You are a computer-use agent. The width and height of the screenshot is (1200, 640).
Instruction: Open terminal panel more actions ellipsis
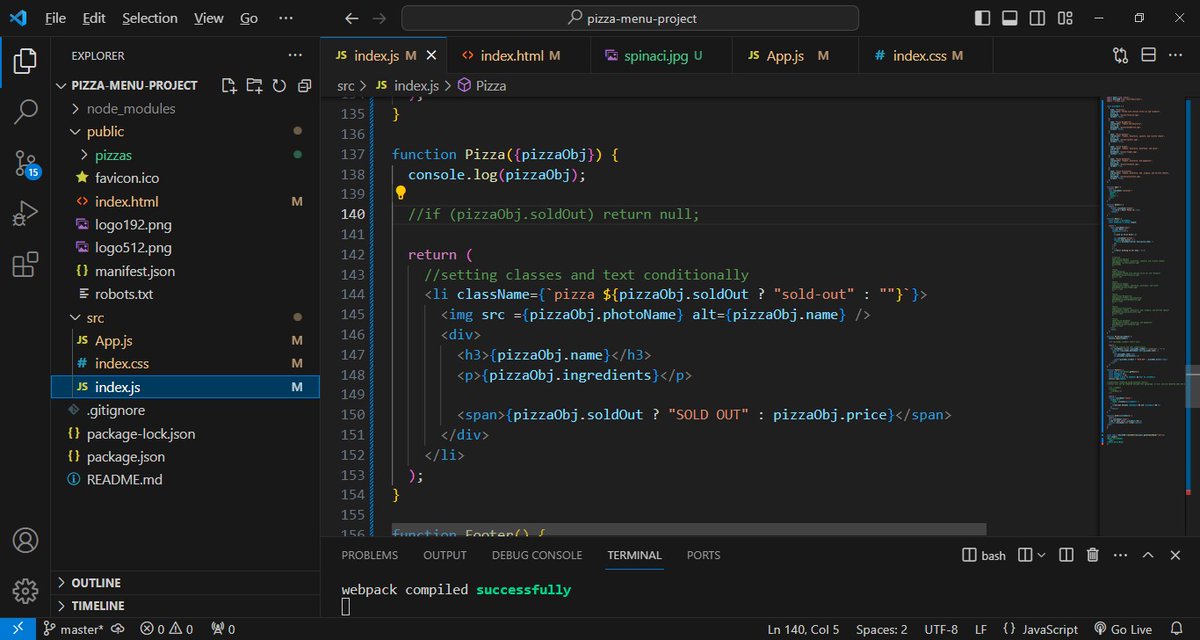(x=1120, y=555)
